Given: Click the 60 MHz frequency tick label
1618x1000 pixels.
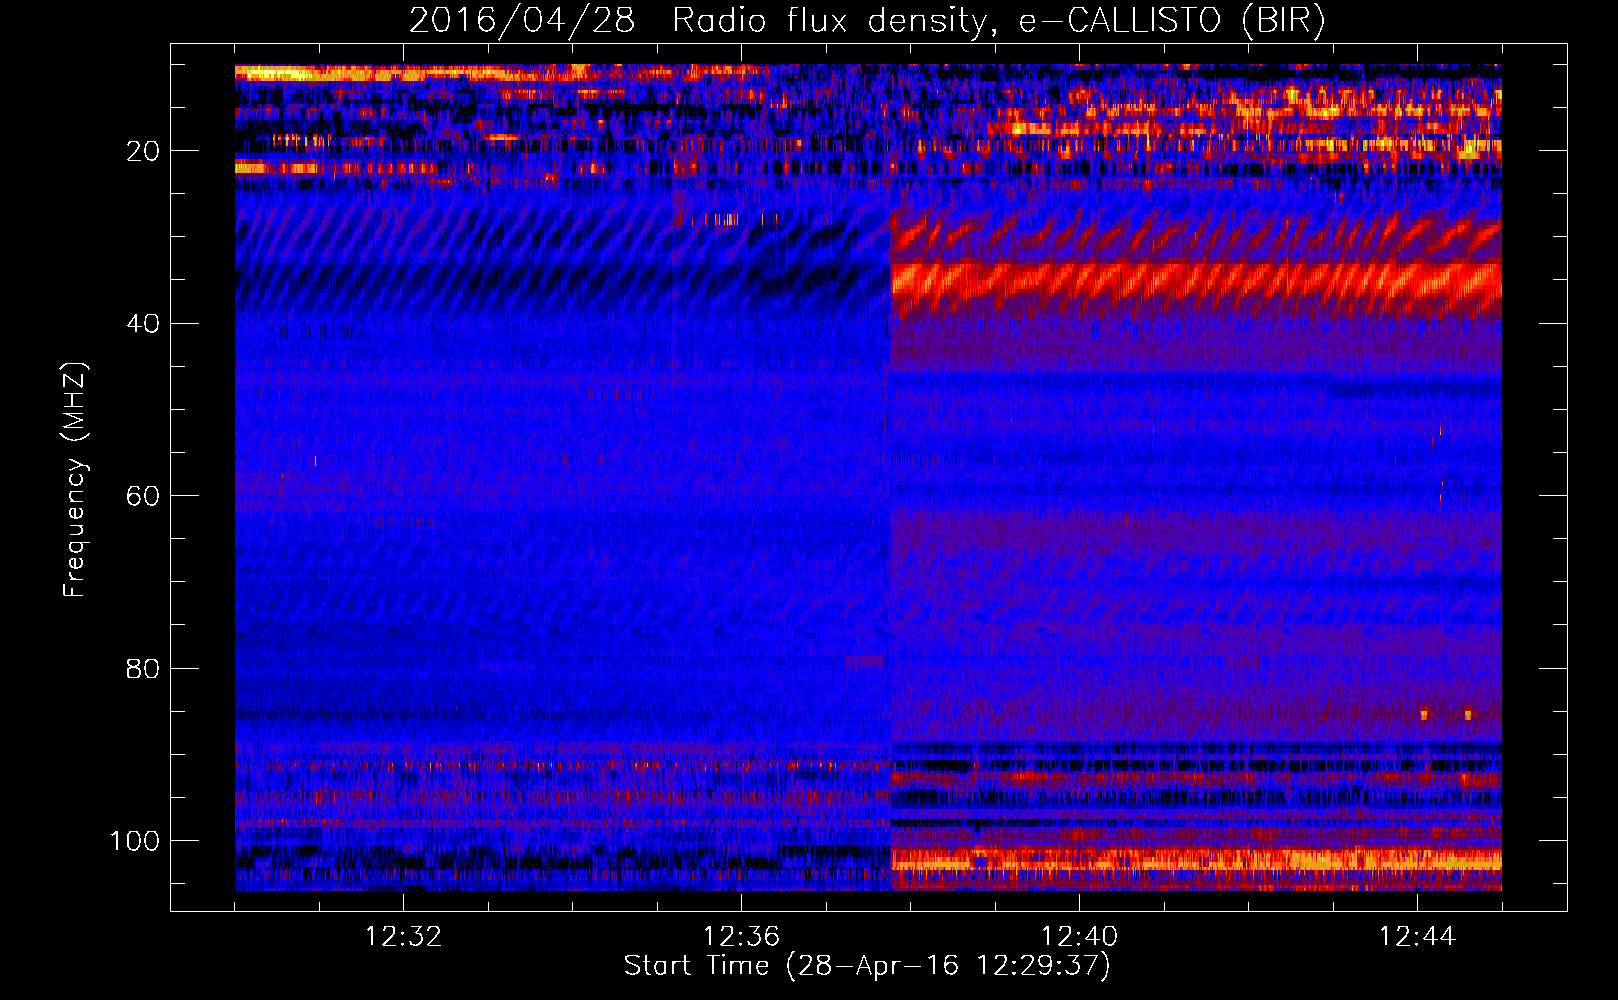Looking at the screenshot, I should pyautogui.click(x=144, y=496).
